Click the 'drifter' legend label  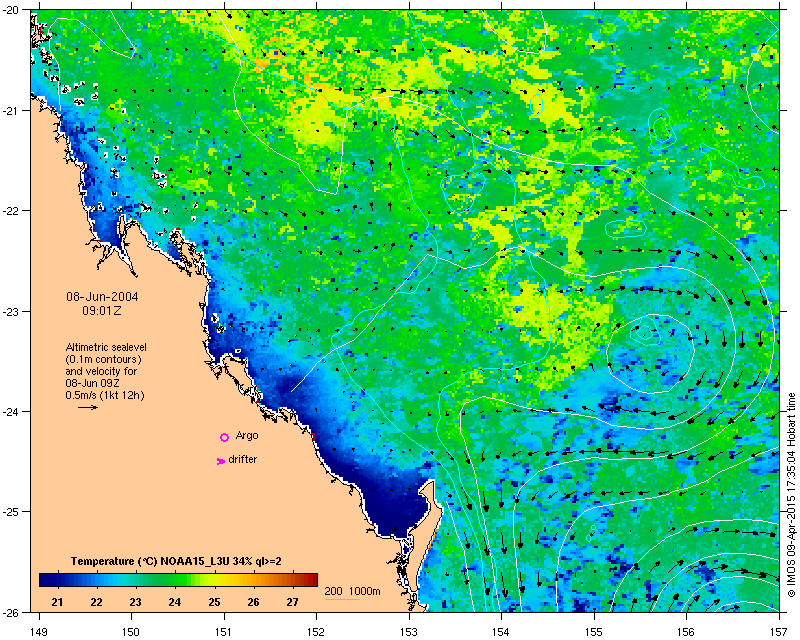[x=242, y=459]
